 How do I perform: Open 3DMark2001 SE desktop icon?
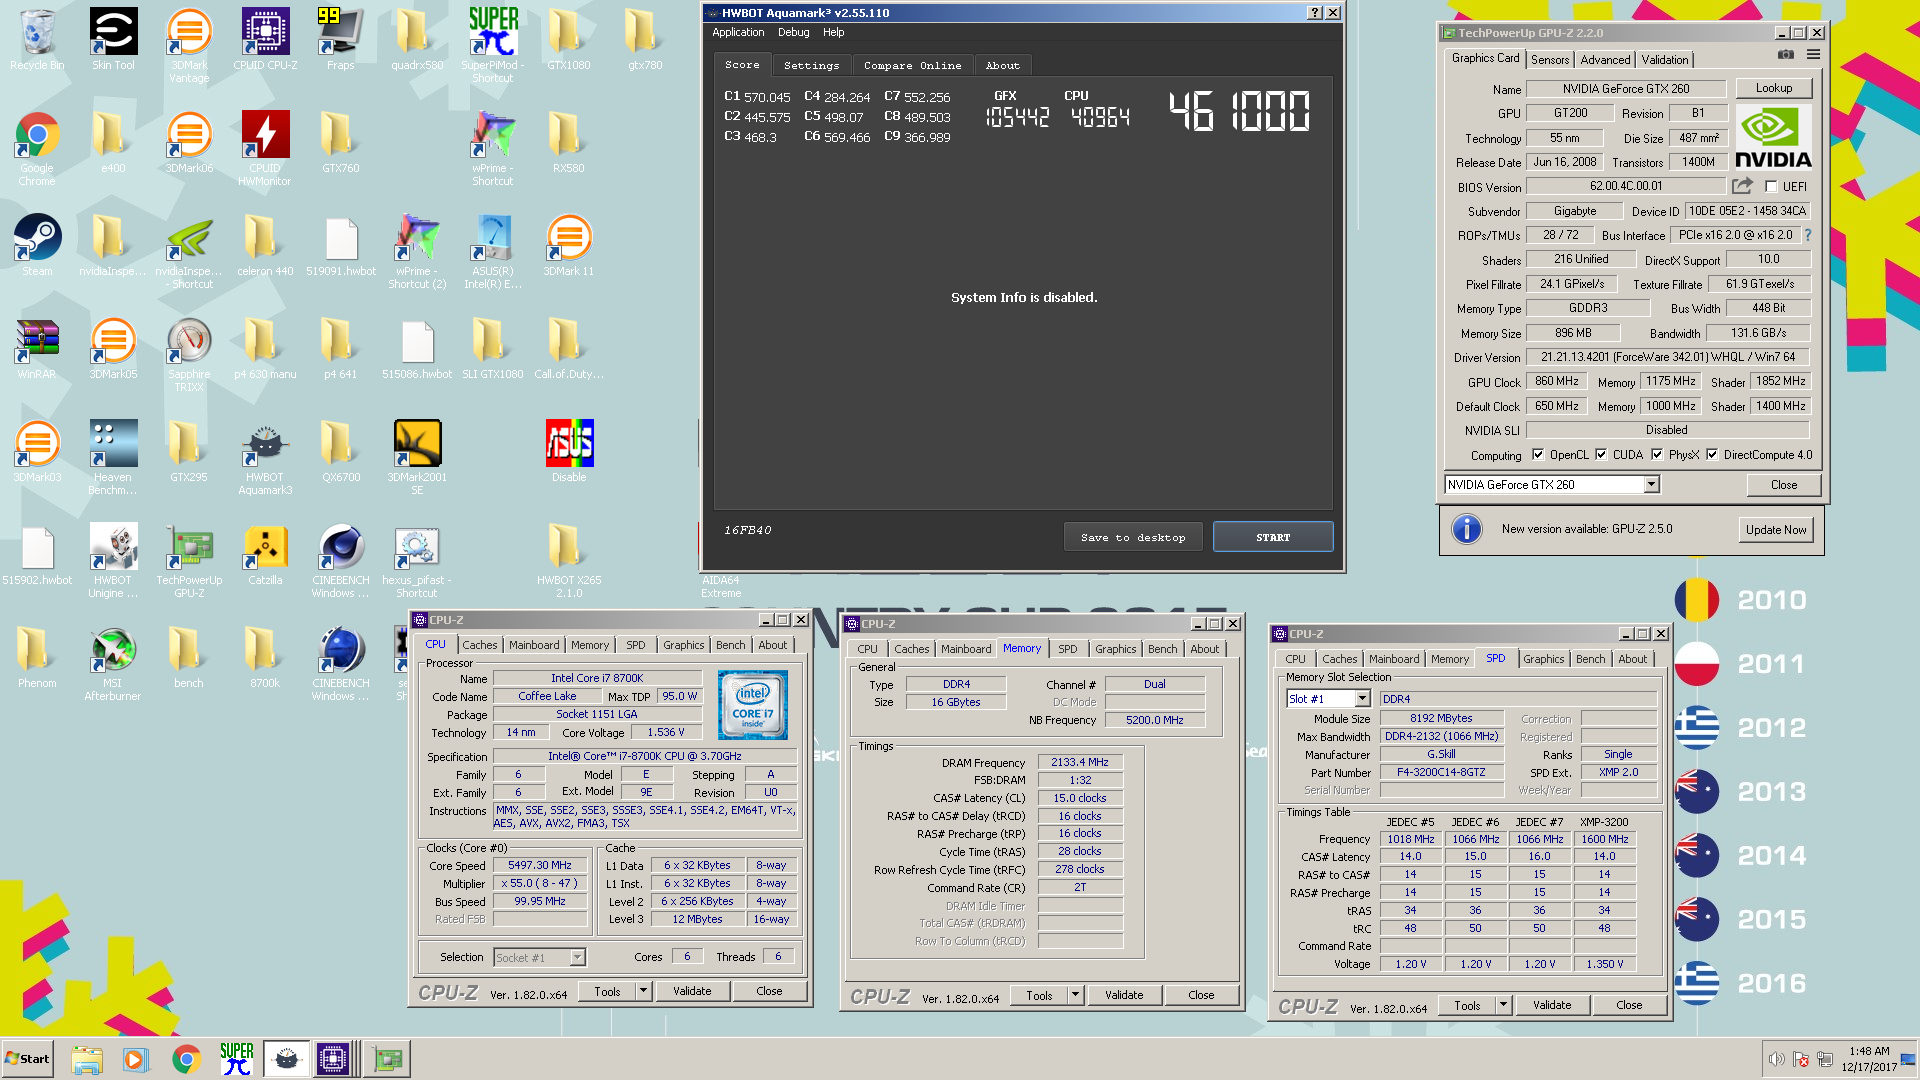click(x=417, y=457)
